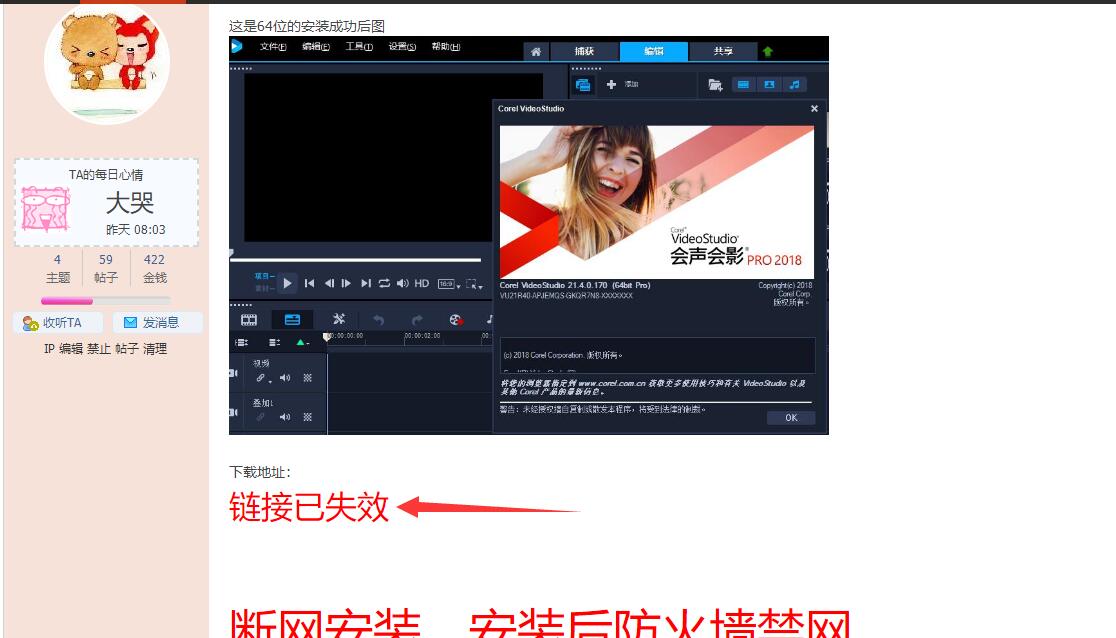Send a message via 发消息
This screenshot has width=1116, height=638.
click(x=157, y=323)
